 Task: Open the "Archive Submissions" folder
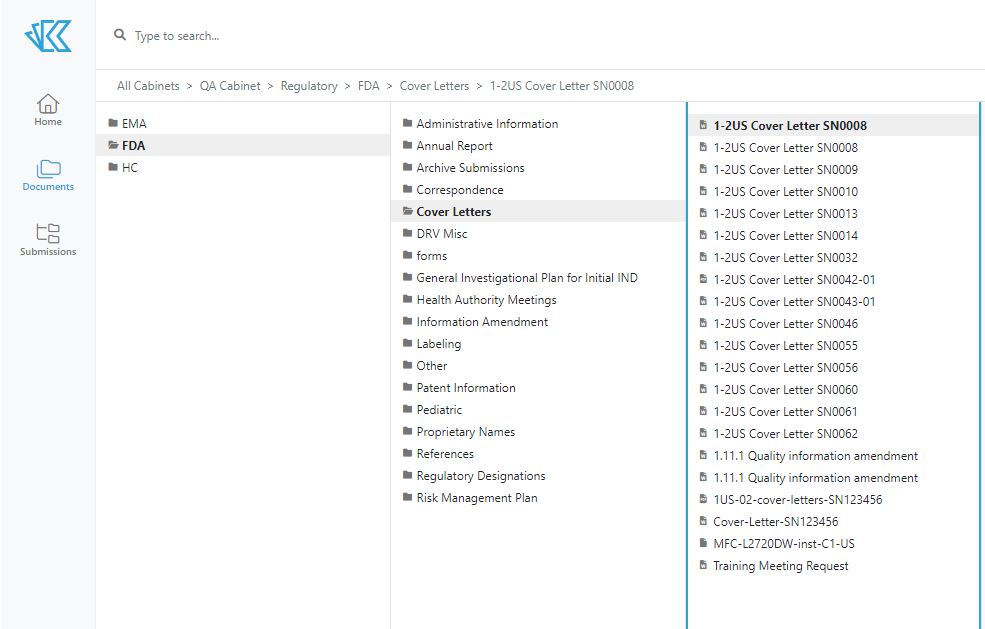[x=470, y=167]
